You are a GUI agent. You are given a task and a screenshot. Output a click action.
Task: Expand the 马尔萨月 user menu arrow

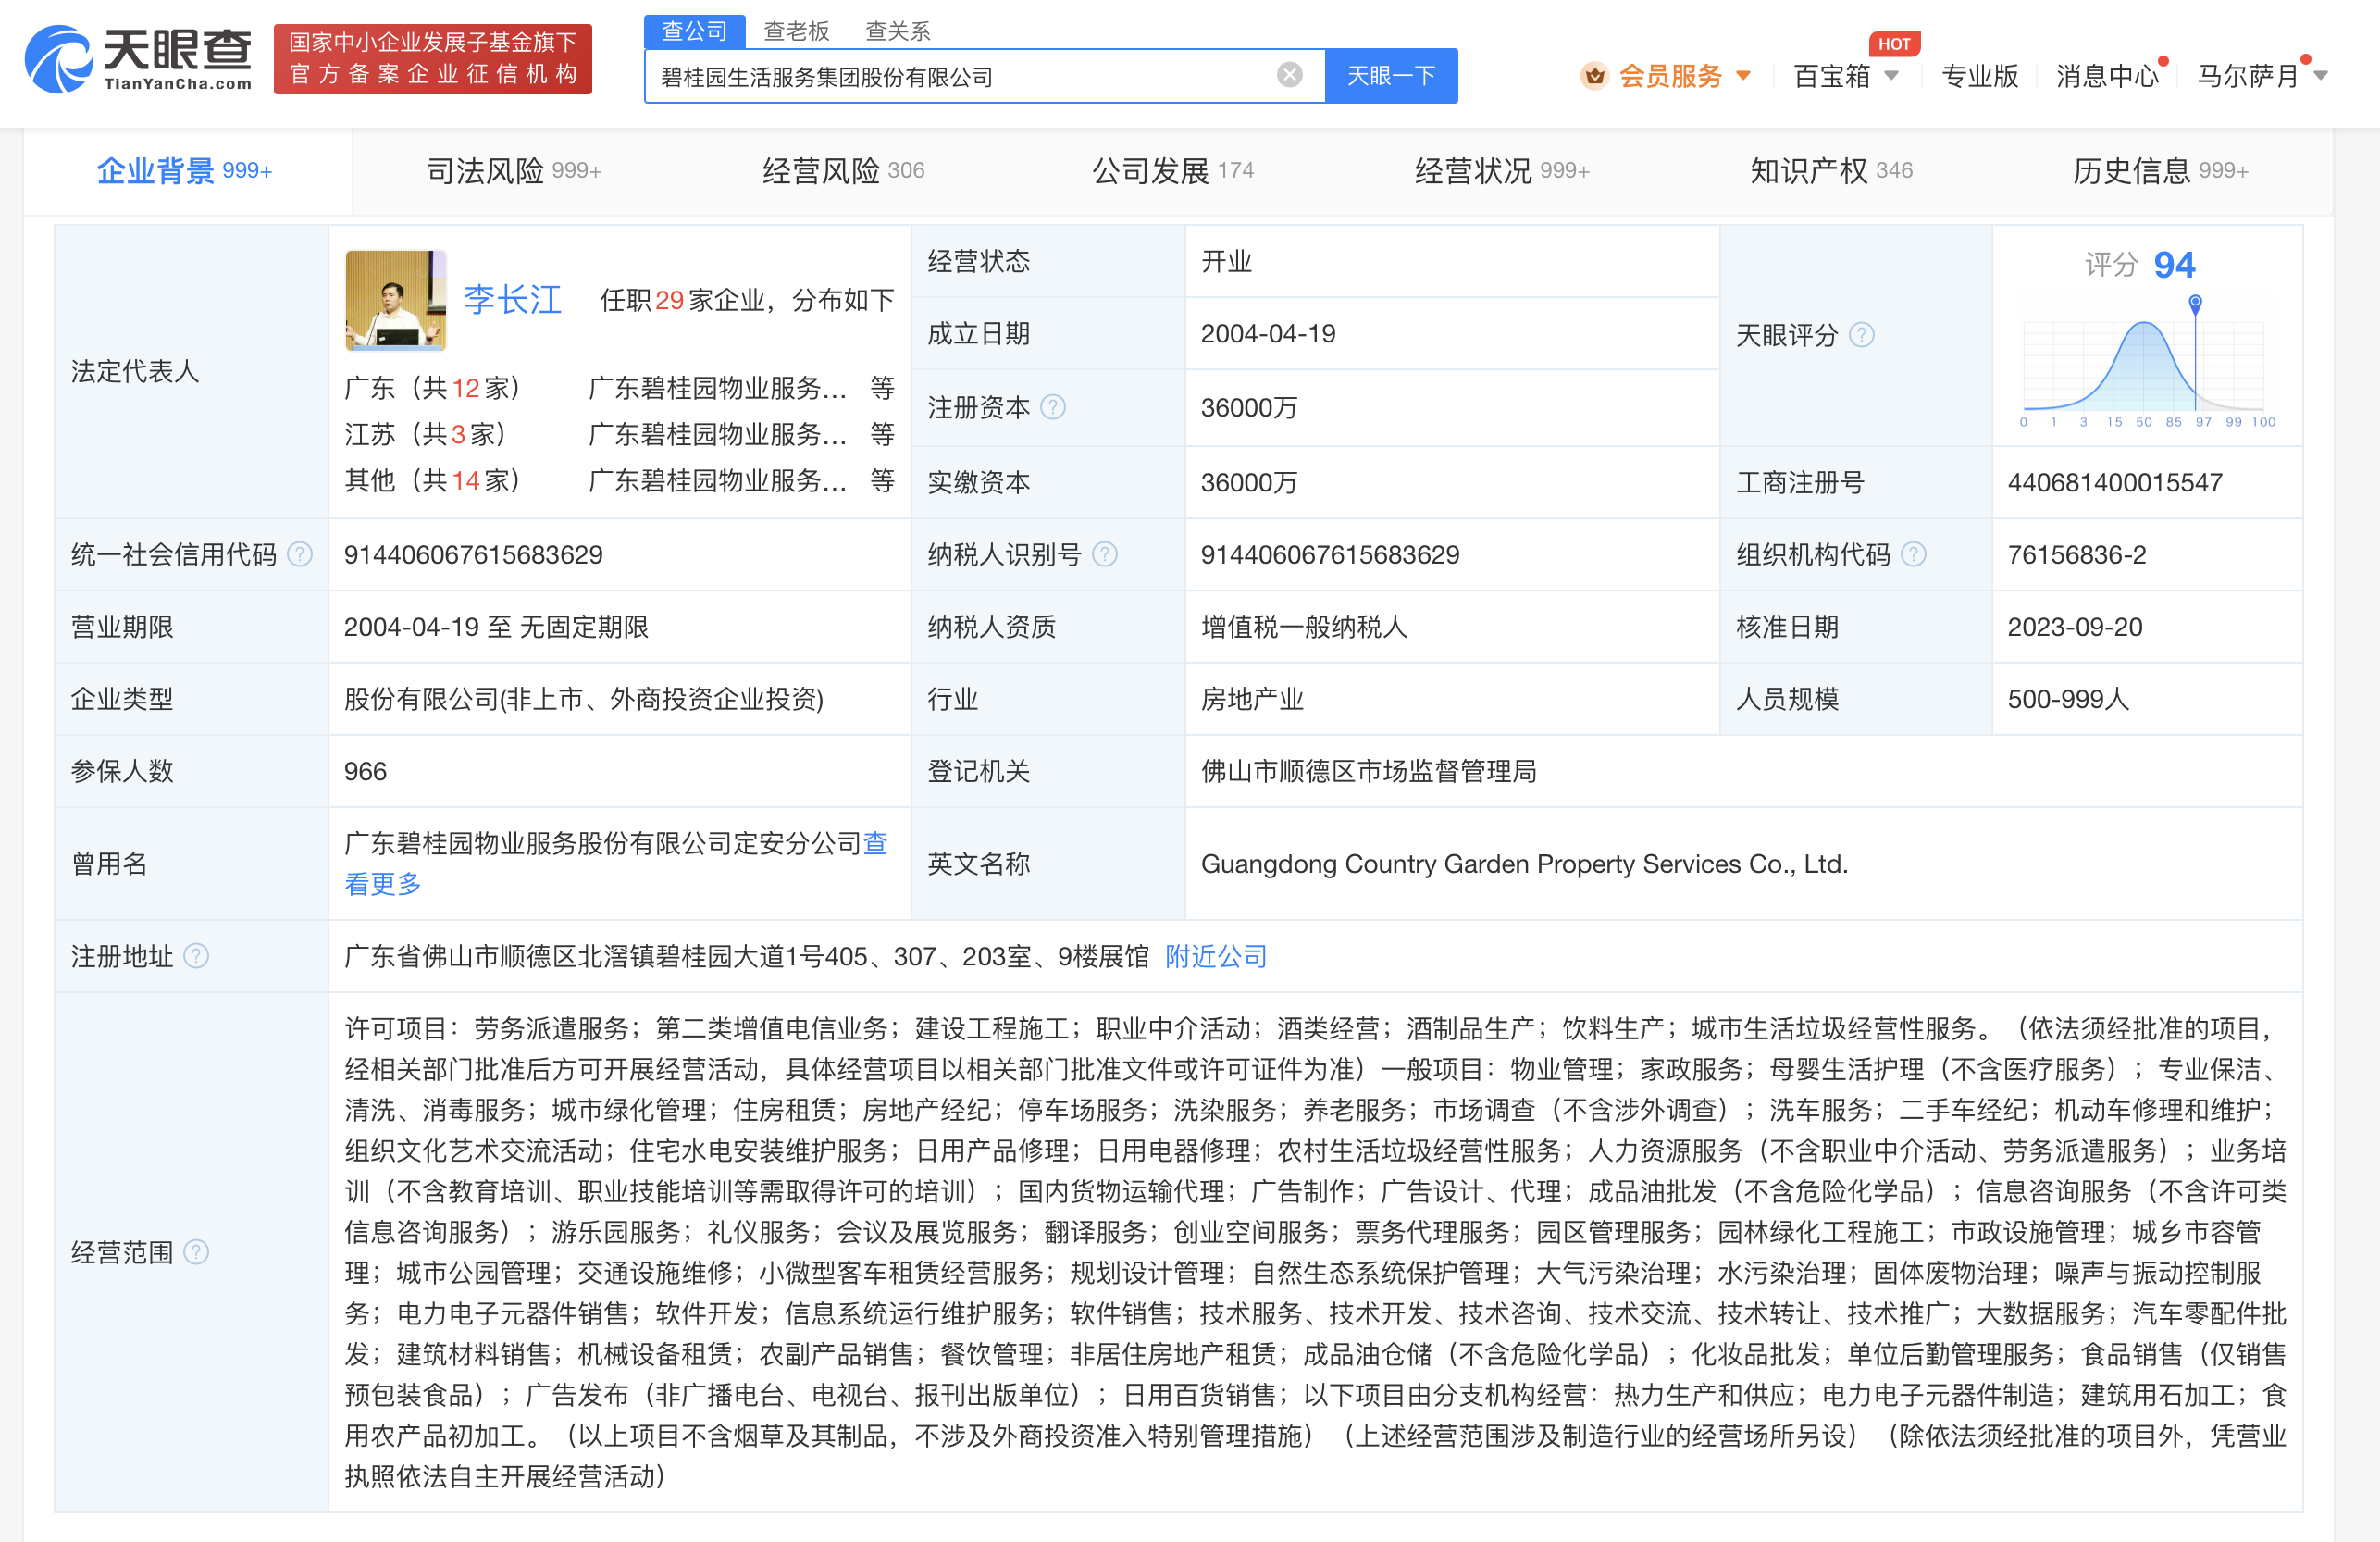2321,76
